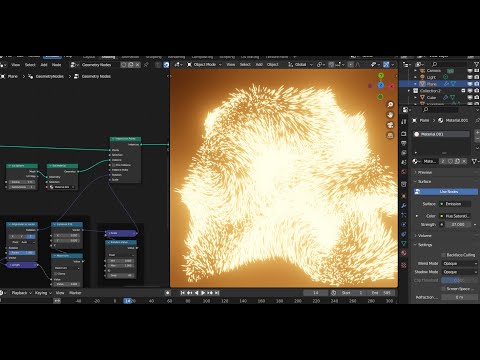The height and width of the screenshot is (360, 480).
Task: Play the animation in the timeline
Action: (203, 293)
